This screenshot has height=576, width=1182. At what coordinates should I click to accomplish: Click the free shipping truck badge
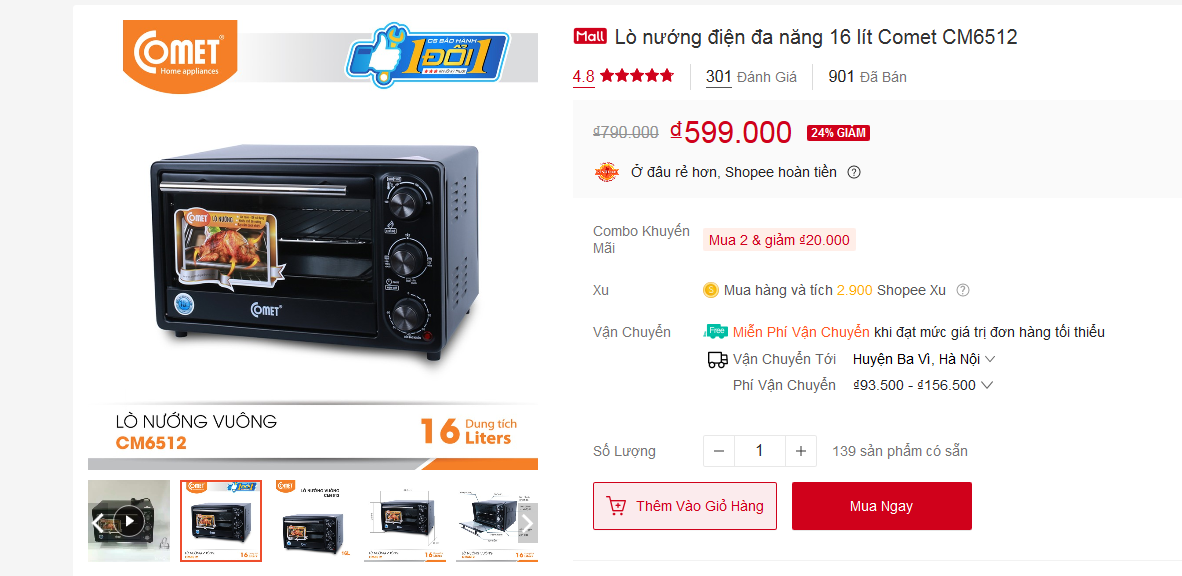coord(715,332)
